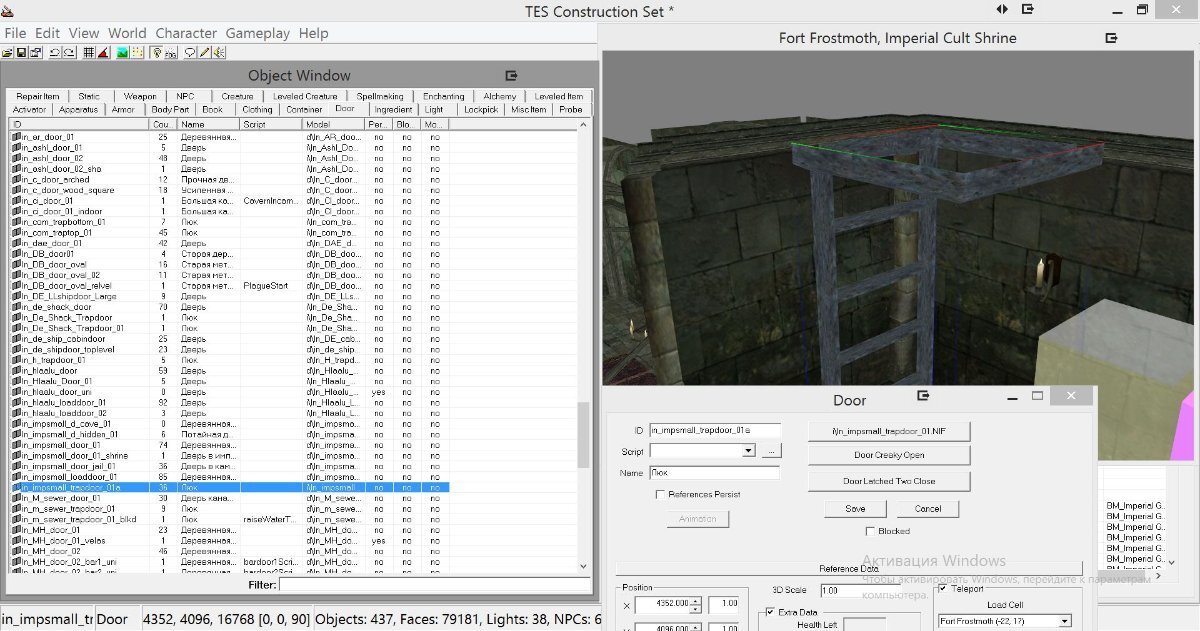Open the Load Cell dropdown
1200x631 pixels.
click(1064, 622)
